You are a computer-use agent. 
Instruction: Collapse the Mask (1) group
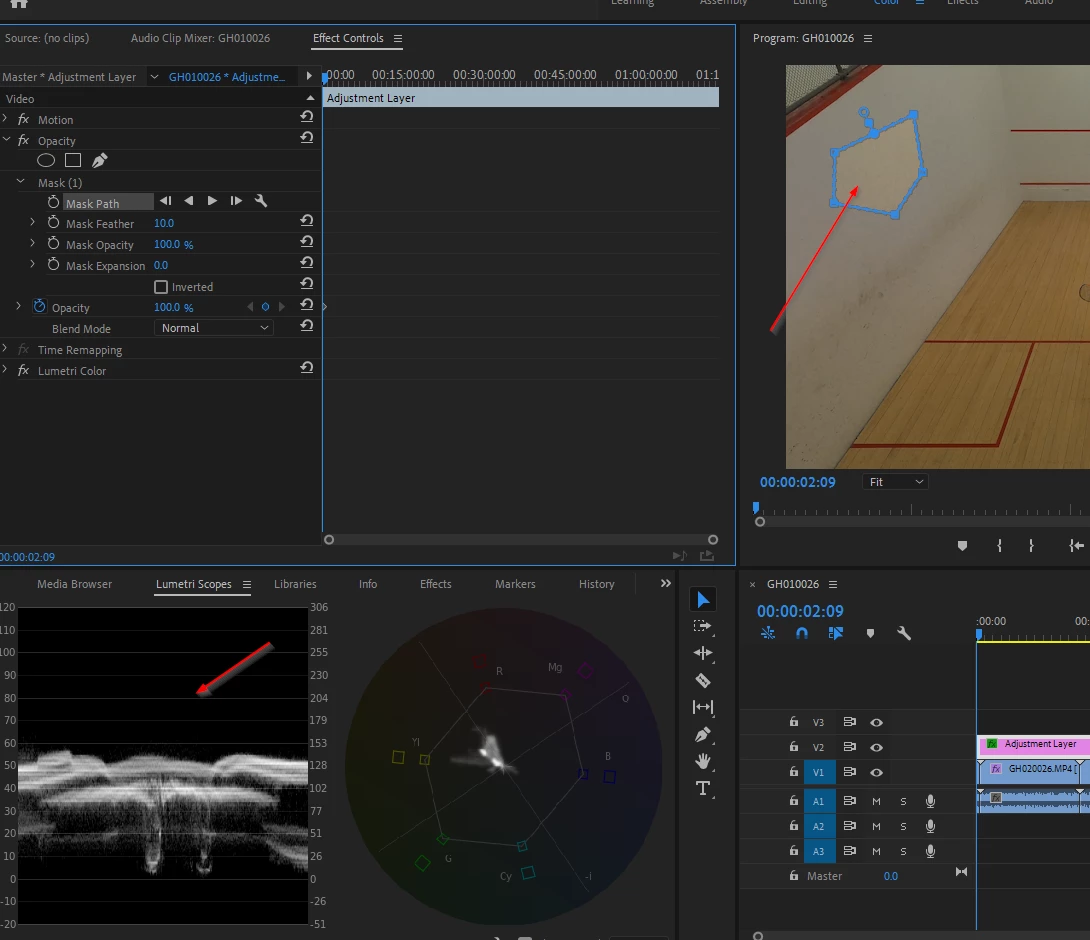20,181
